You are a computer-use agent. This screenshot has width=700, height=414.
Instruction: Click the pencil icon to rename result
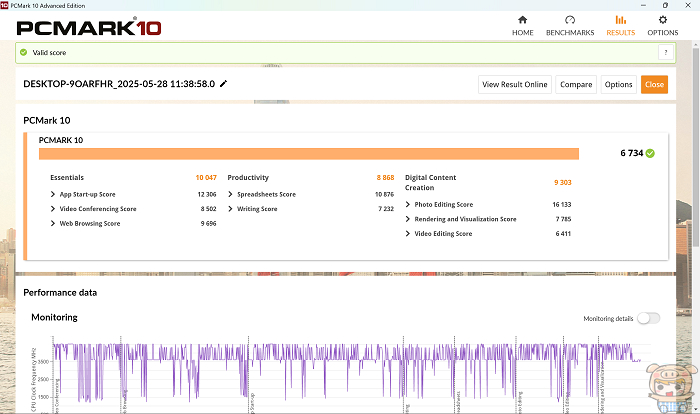[223, 84]
